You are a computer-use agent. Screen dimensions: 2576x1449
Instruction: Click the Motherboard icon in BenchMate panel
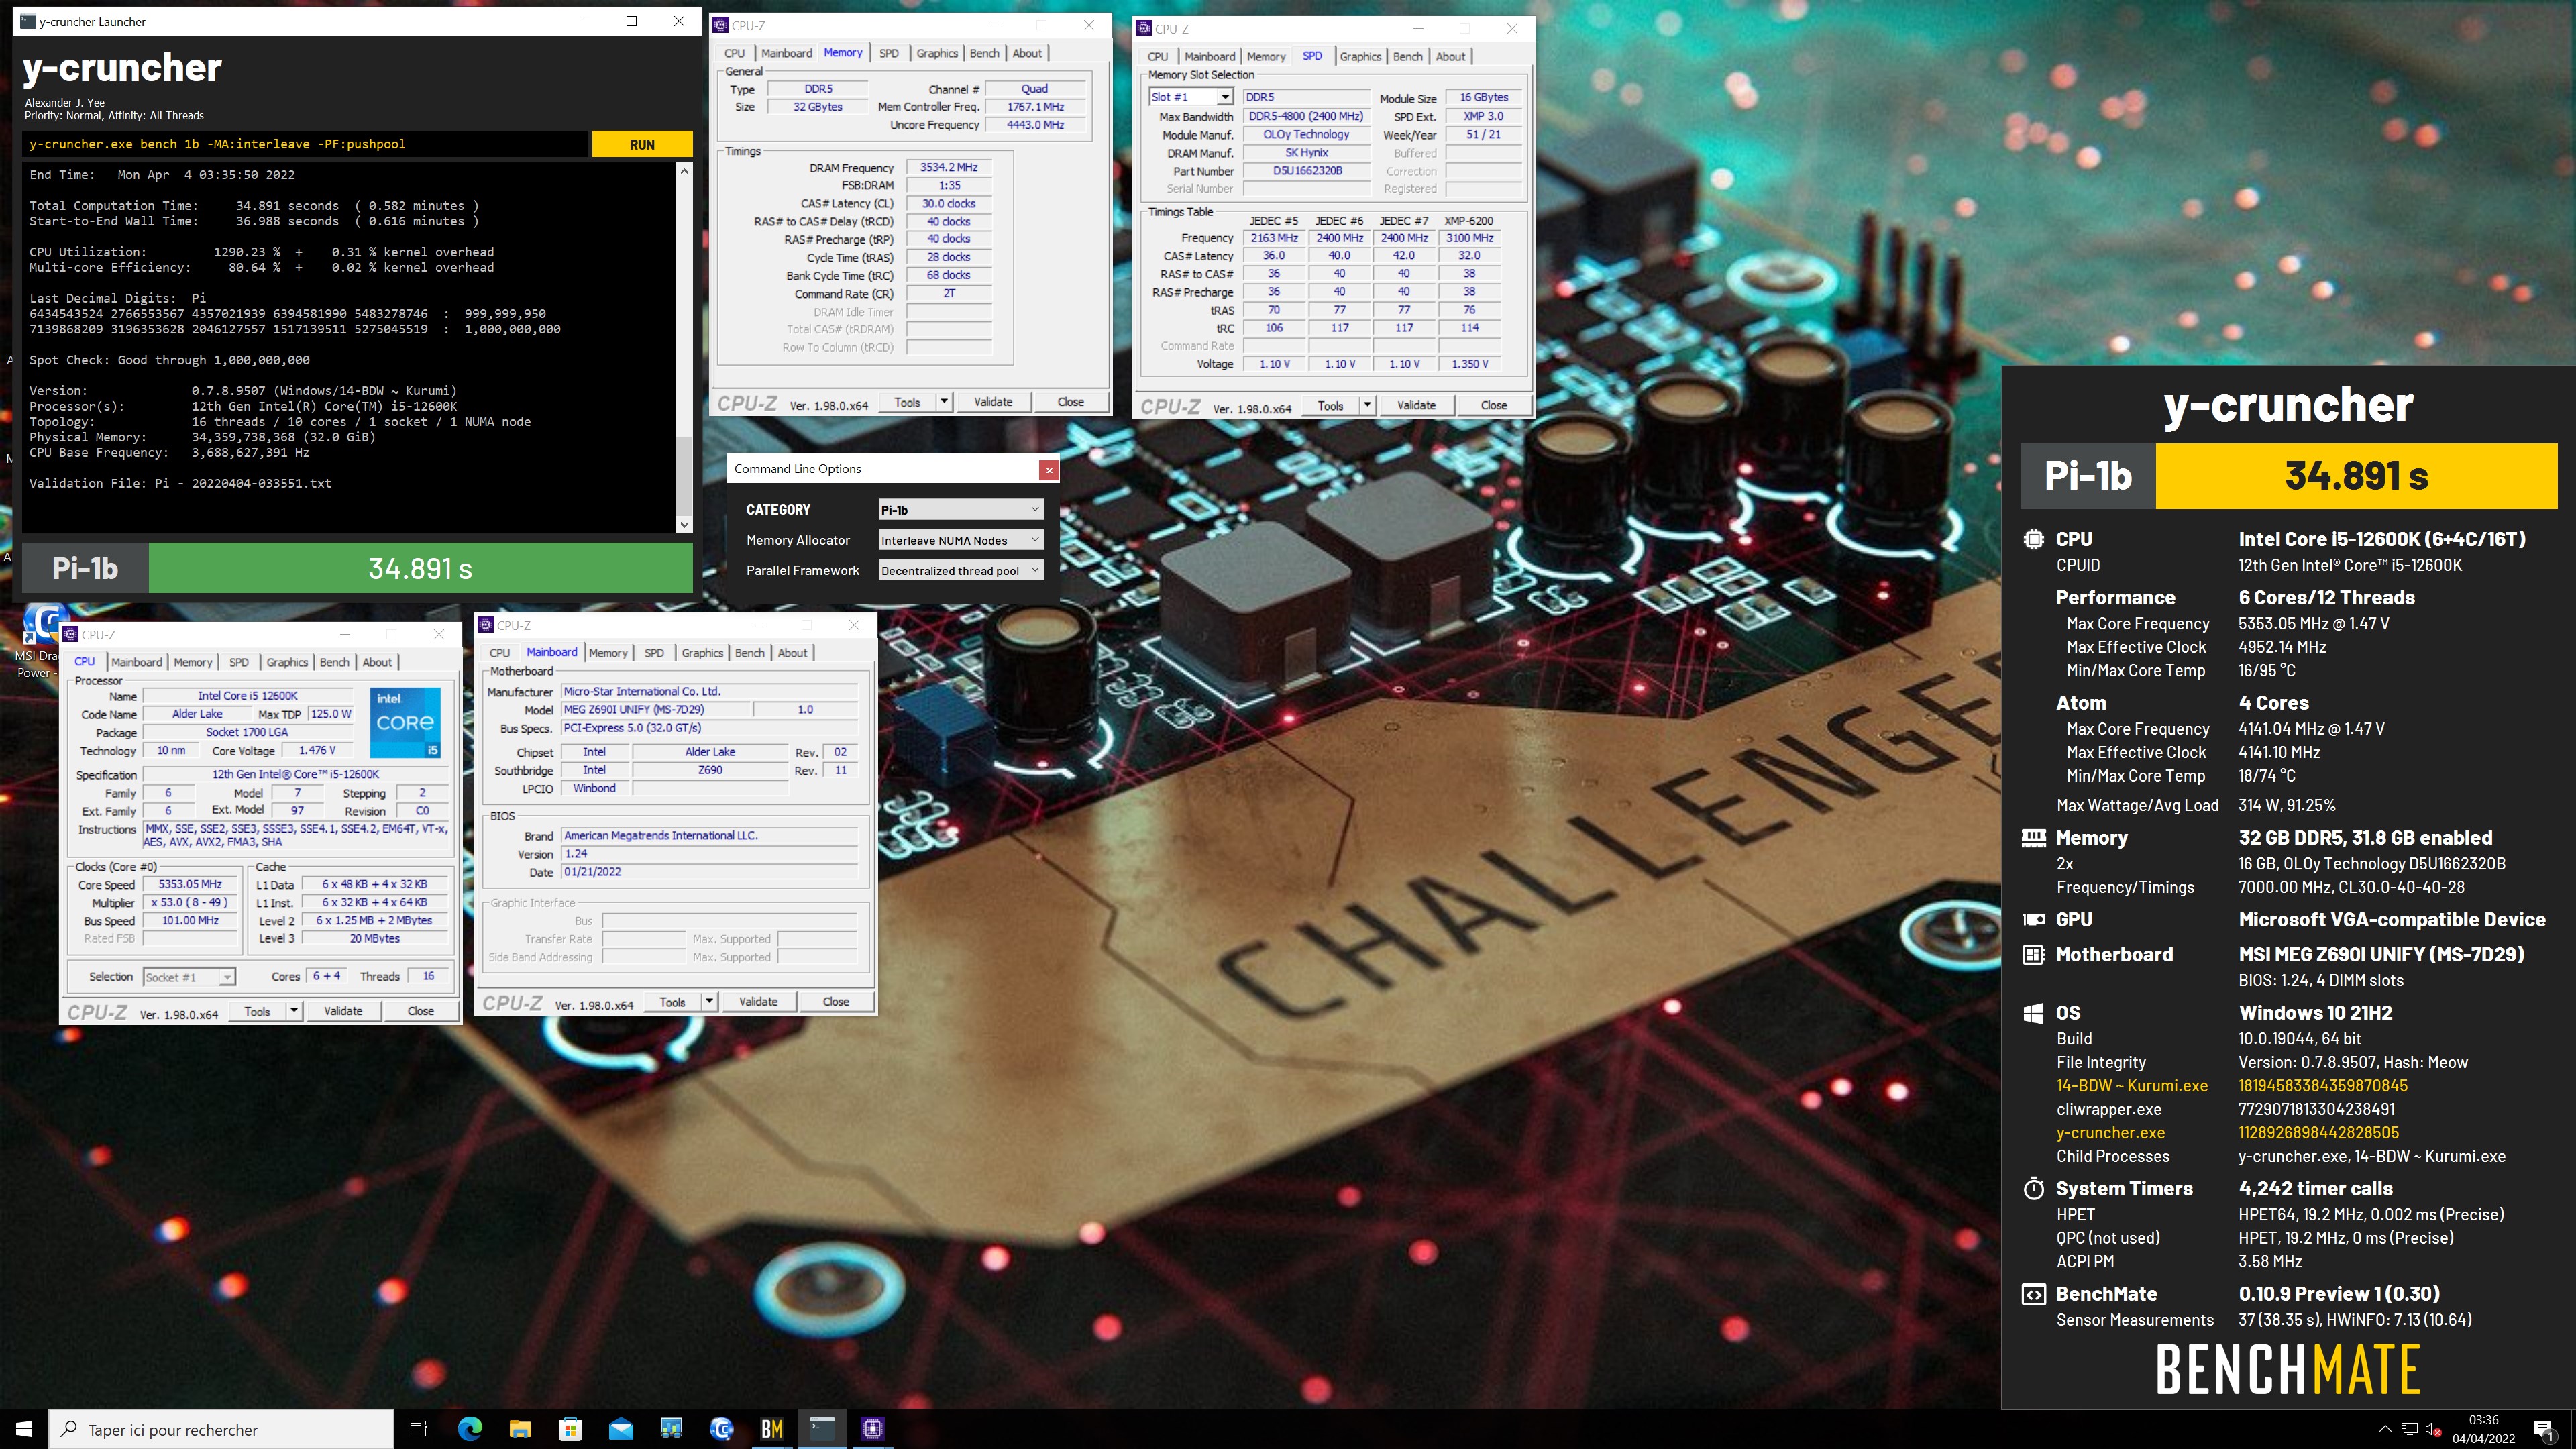click(x=2033, y=955)
